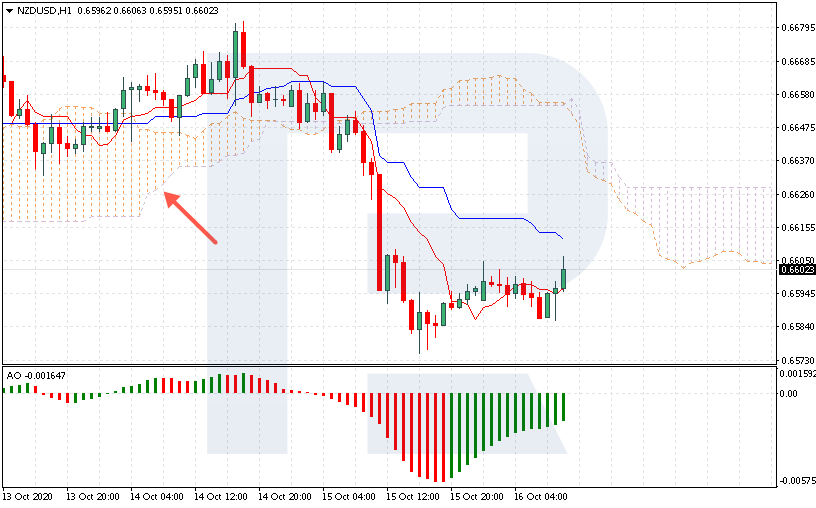Click the 0.65730 price axis label
The height and width of the screenshot is (508, 816).
tap(795, 360)
